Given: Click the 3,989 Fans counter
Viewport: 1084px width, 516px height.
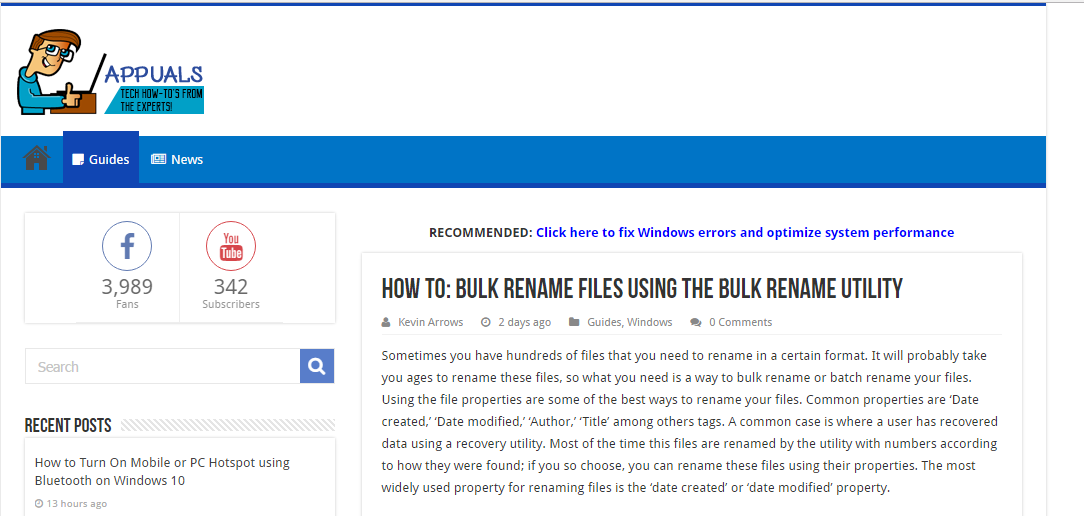Looking at the screenshot, I should pyautogui.click(x=127, y=287).
